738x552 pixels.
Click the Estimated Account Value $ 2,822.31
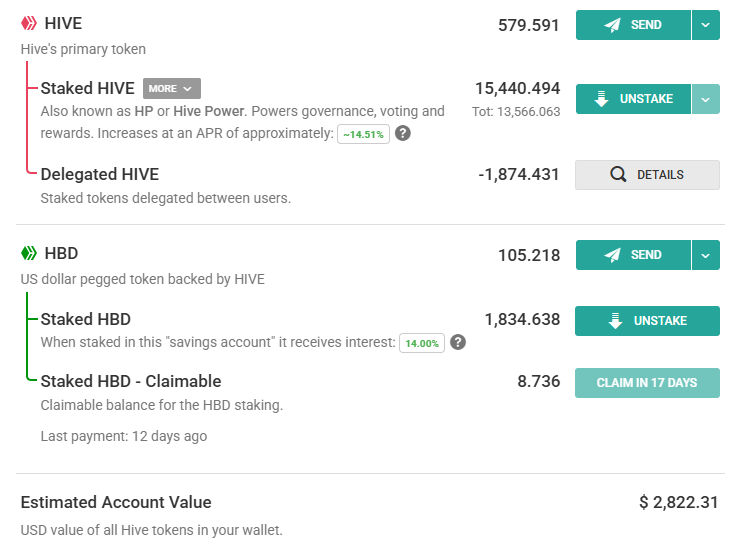click(x=679, y=502)
